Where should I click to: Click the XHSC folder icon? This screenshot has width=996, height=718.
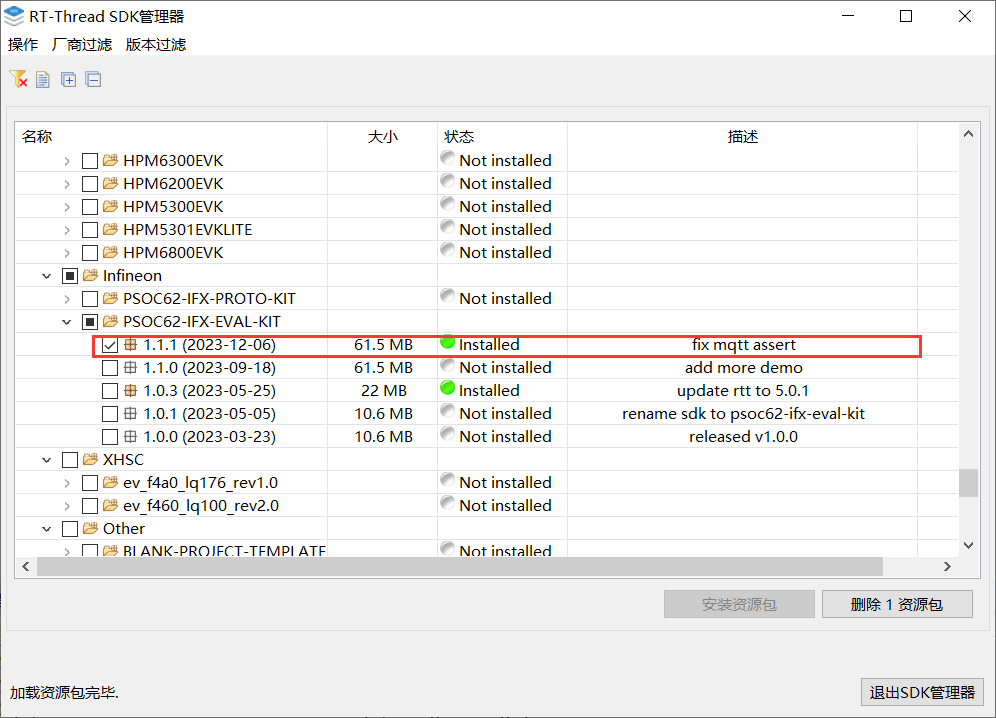(90, 459)
